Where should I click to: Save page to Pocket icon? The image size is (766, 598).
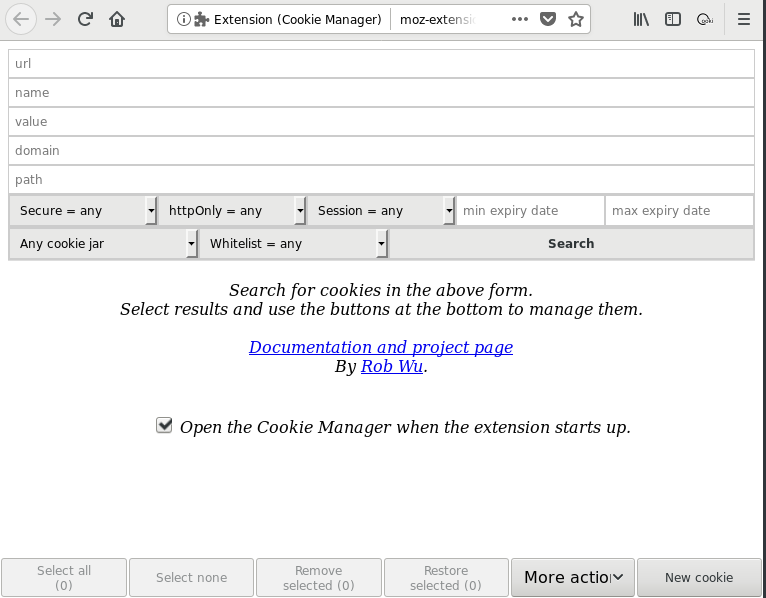pyautogui.click(x=548, y=20)
